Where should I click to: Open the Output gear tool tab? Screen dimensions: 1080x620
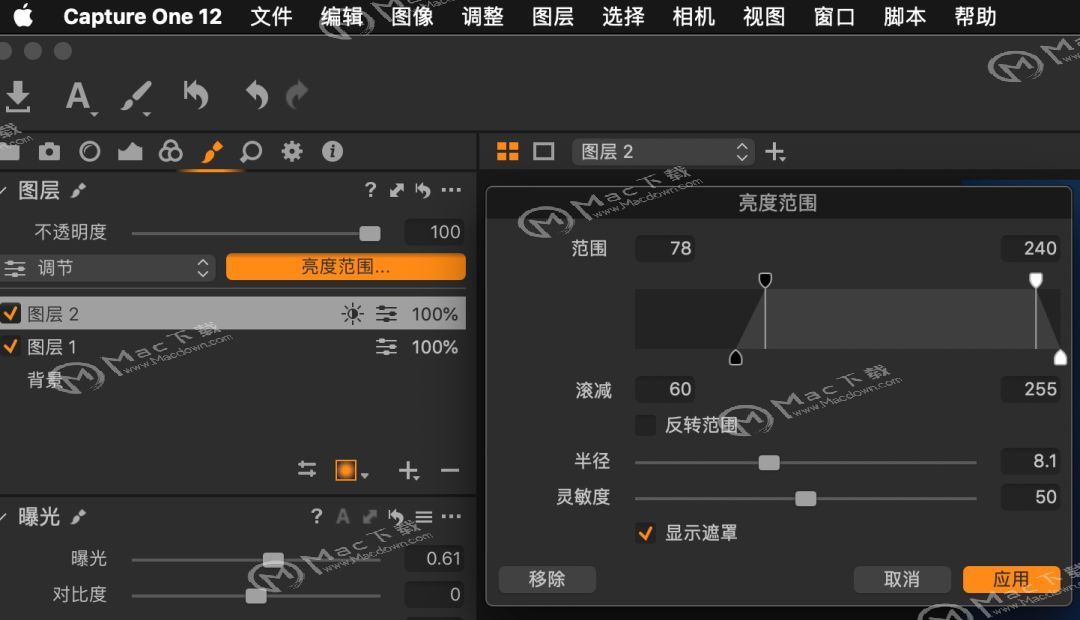point(292,151)
